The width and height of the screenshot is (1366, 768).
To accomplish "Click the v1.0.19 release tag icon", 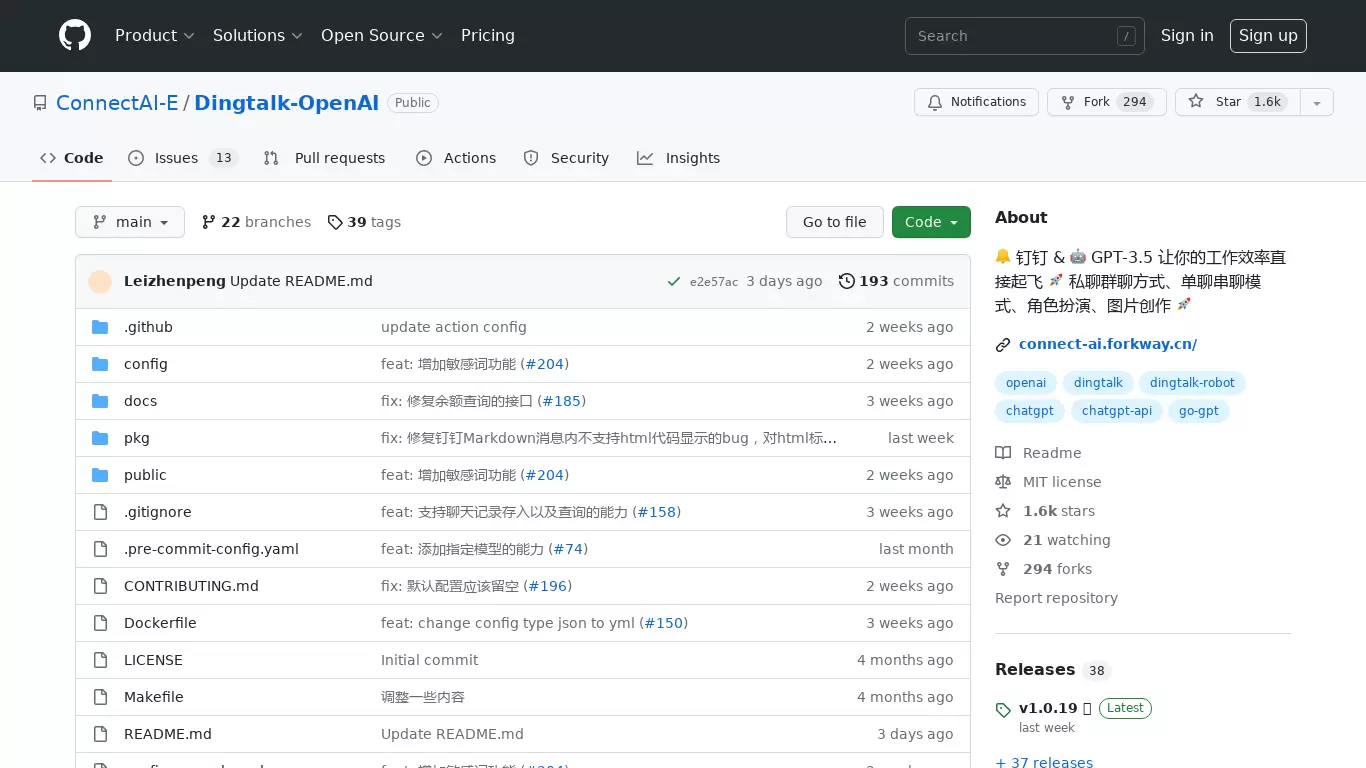I will pos(1003,710).
